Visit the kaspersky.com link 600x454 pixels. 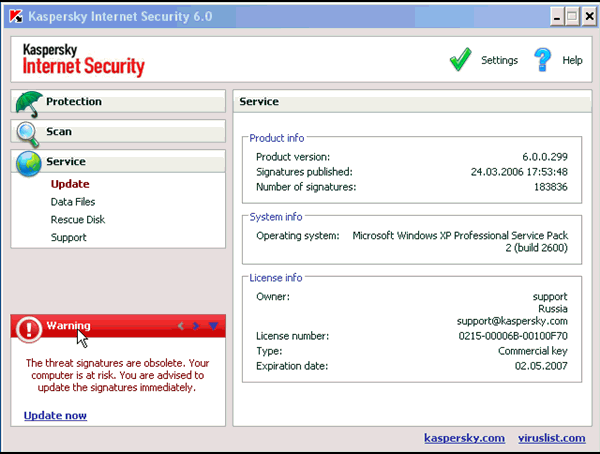point(464,438)
